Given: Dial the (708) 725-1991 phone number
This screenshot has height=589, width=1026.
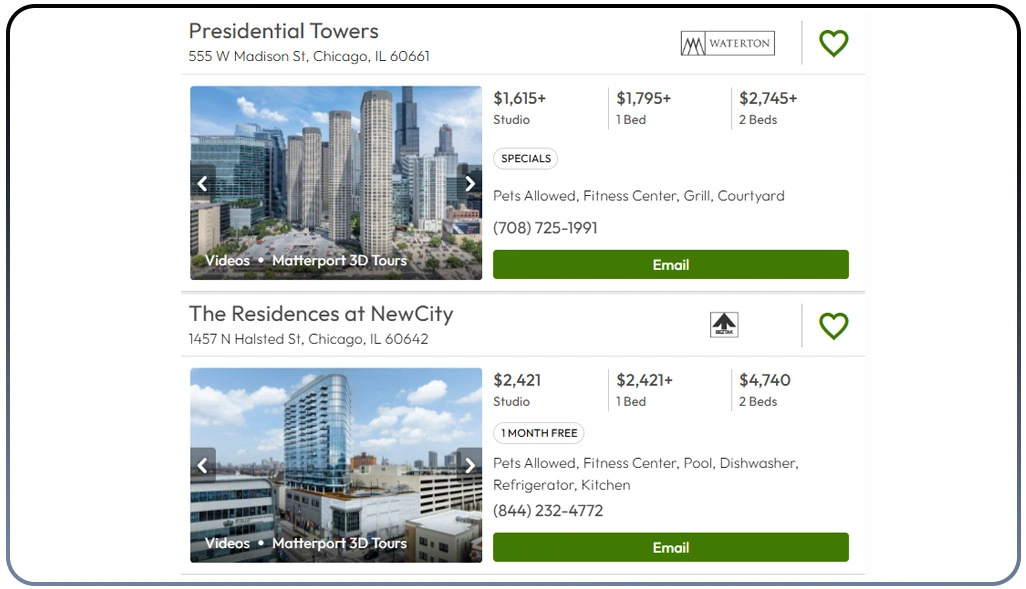Looking at the screenshot, I should click(545, 227).
